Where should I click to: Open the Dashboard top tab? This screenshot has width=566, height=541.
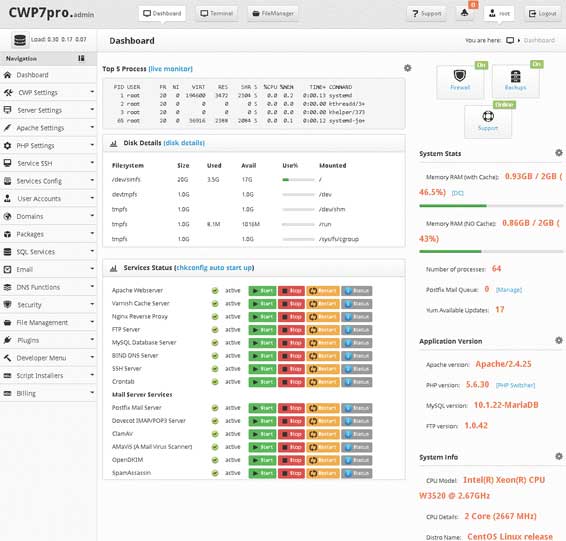coord(162,13)
